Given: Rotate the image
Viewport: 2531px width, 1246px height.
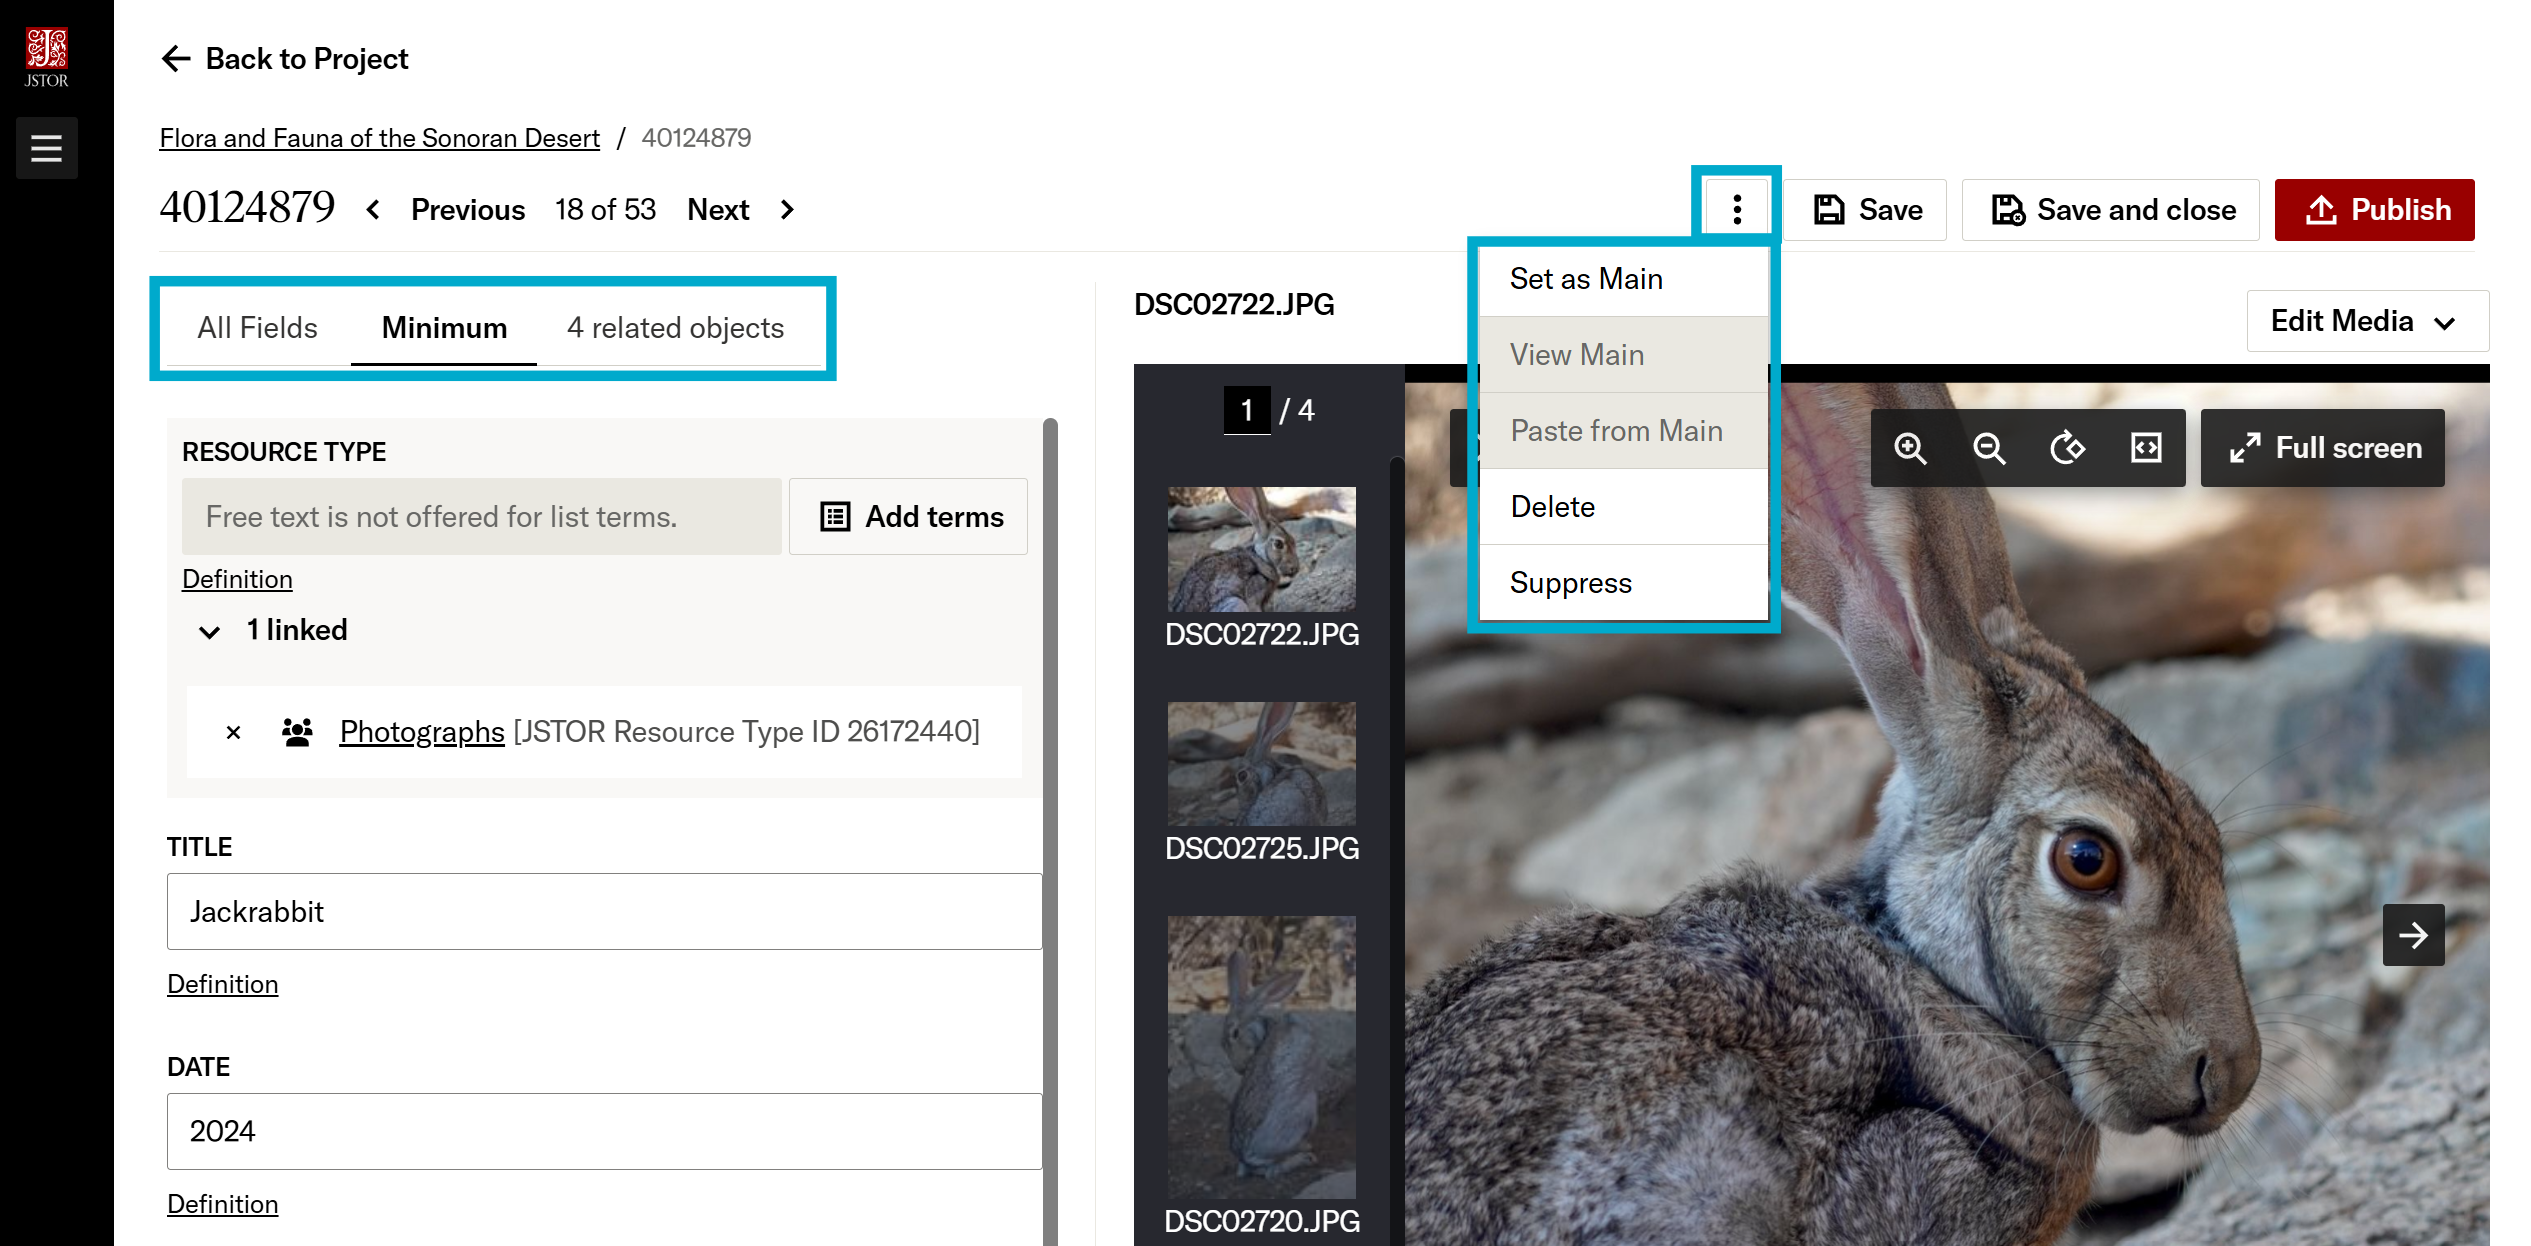Looking at the screenshot, I should [2067, 448].
